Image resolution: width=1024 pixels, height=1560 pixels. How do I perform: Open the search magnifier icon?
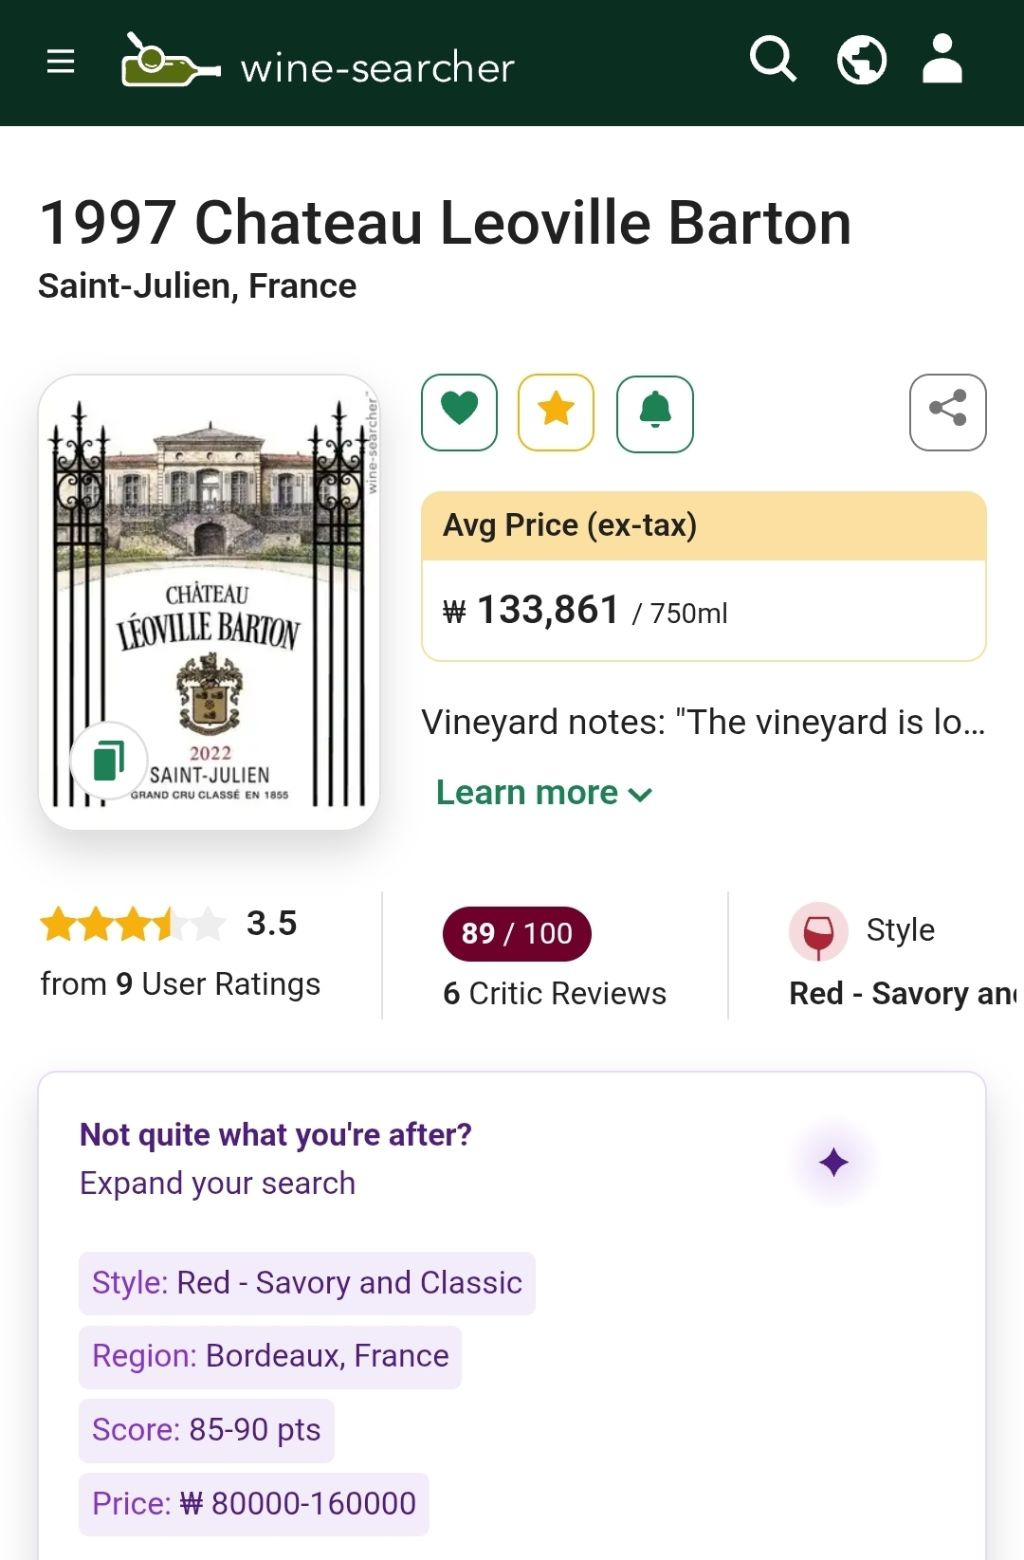click(x=772, y=60)
